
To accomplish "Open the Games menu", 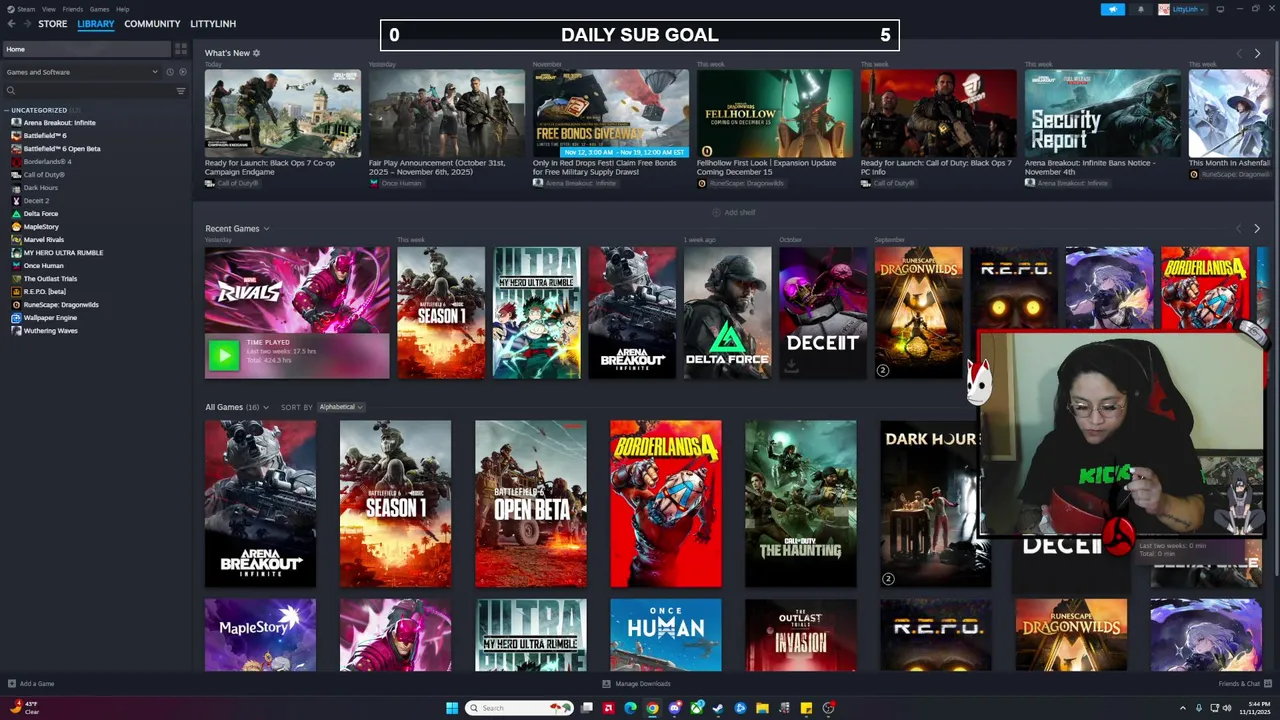I will pyautogui.click(x=99, y=9).
